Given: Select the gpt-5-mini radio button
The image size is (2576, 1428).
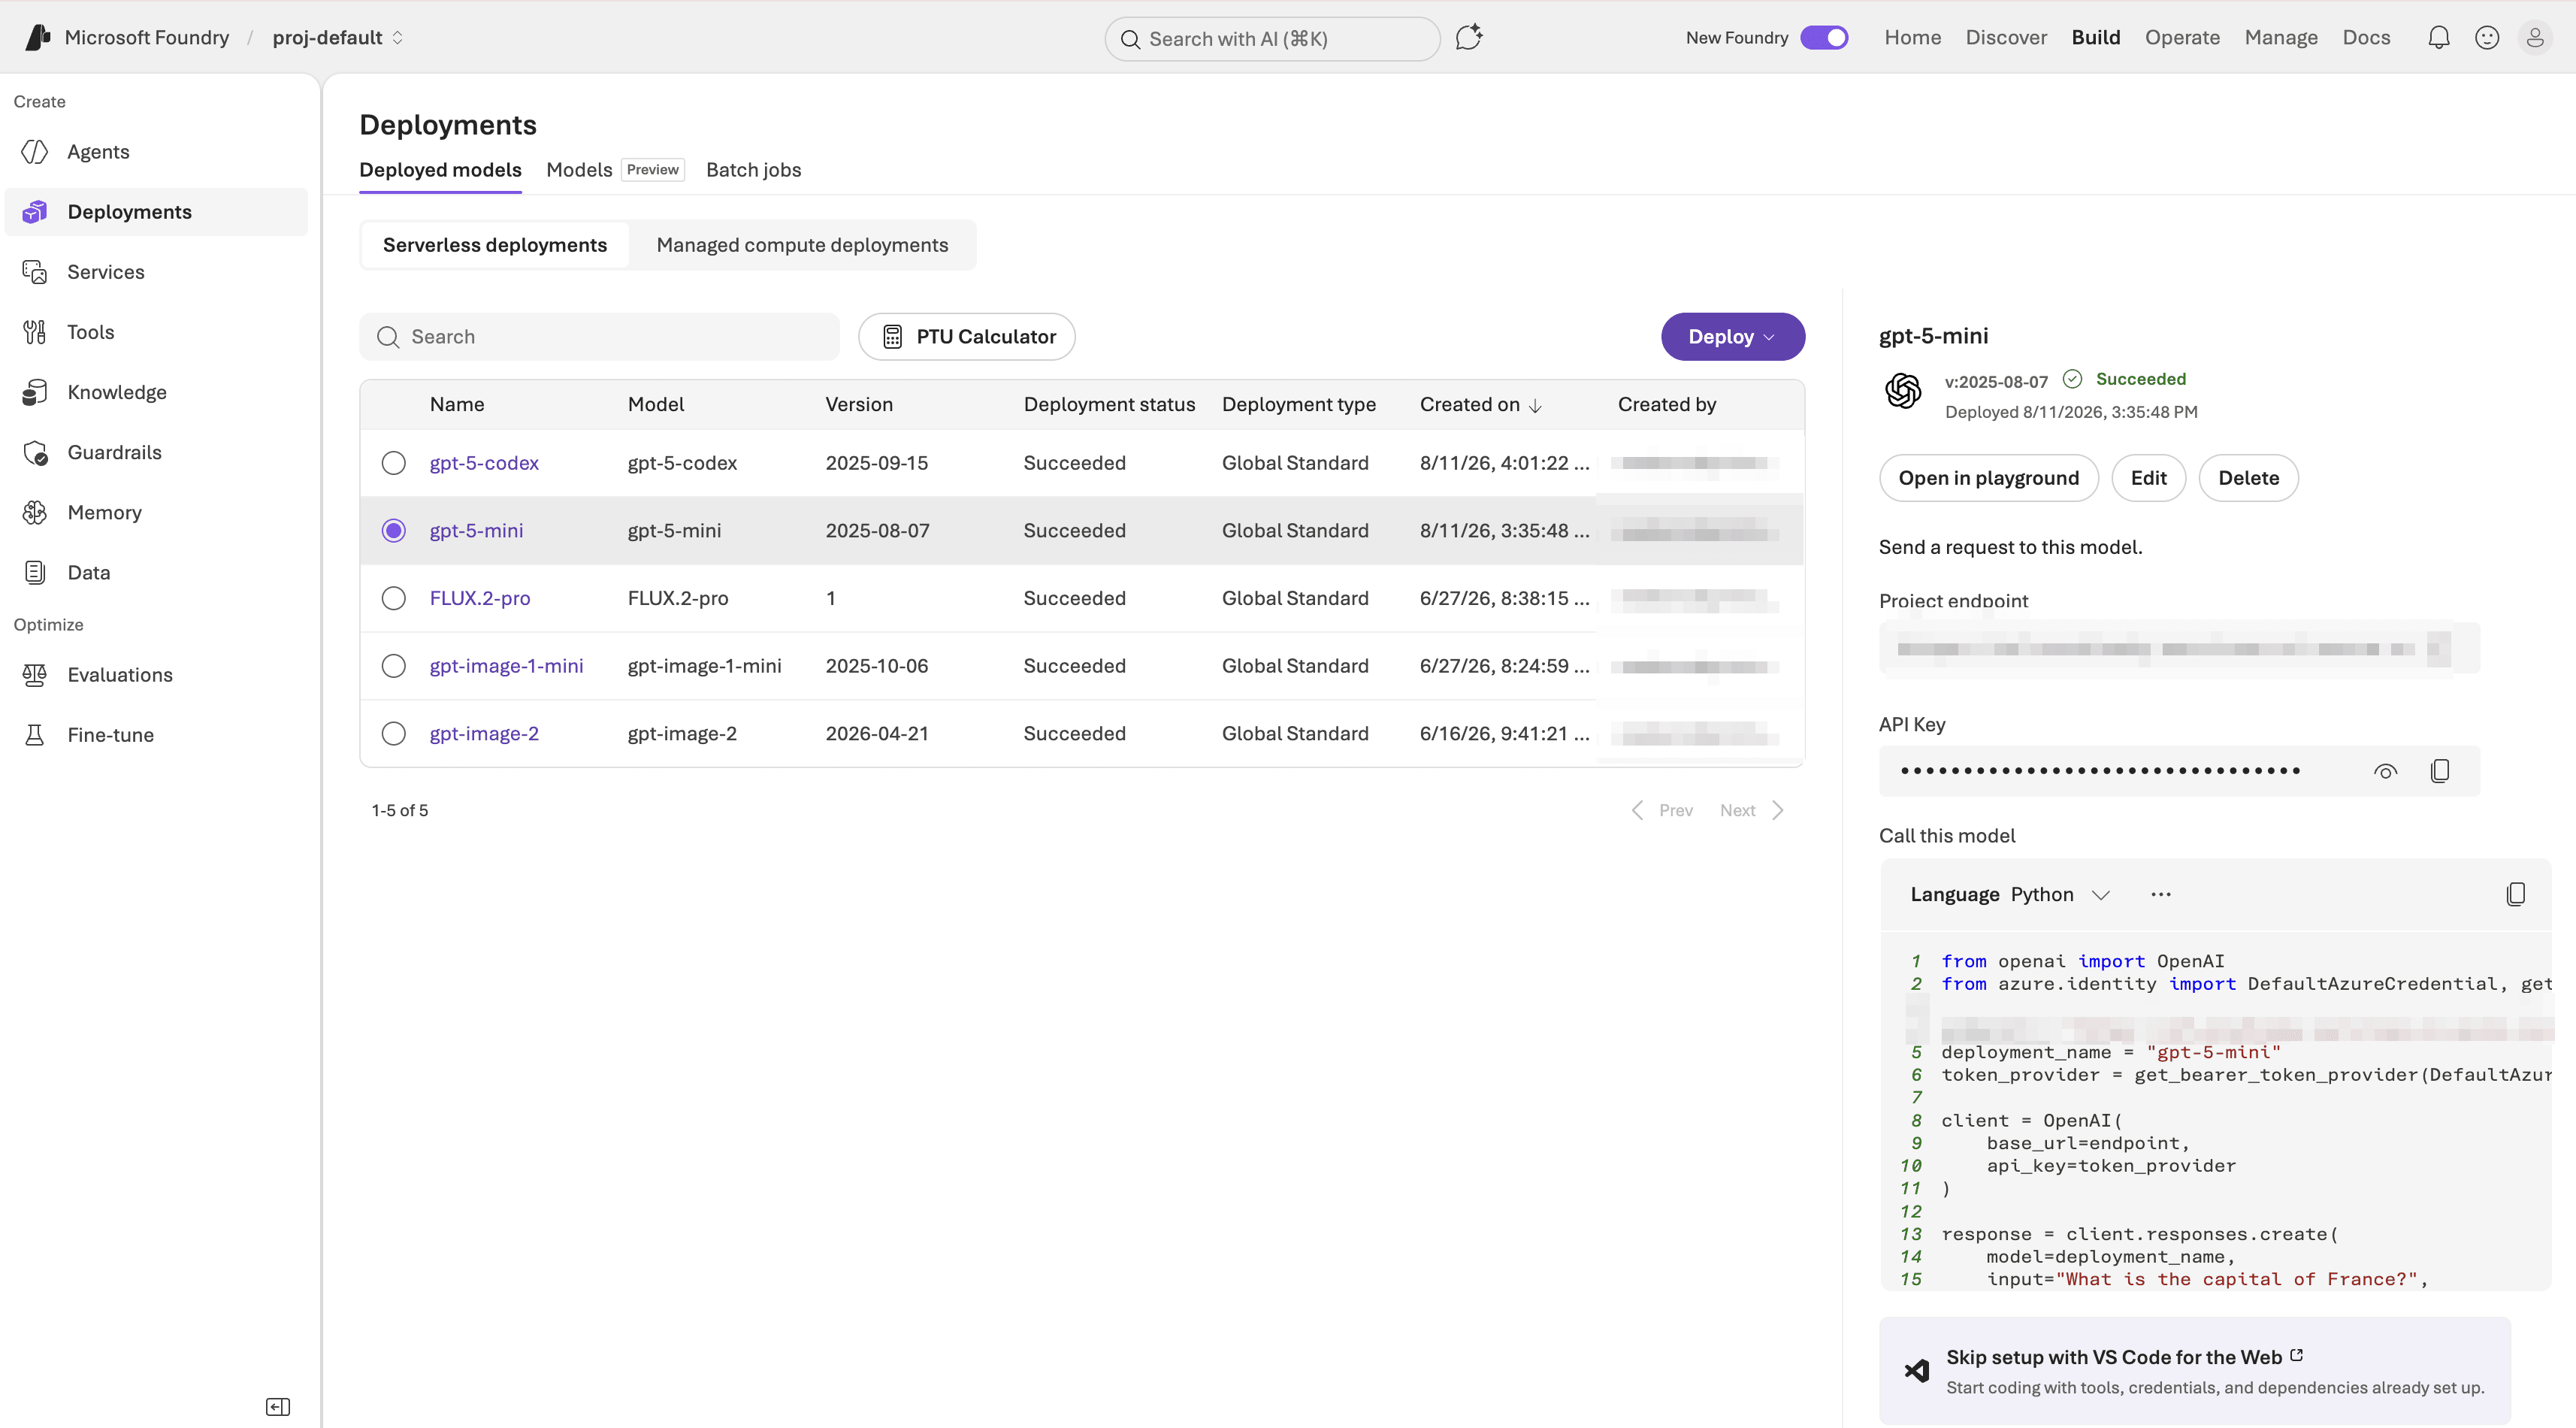Looking at the screenshot, I should click(x=394, y=531).
